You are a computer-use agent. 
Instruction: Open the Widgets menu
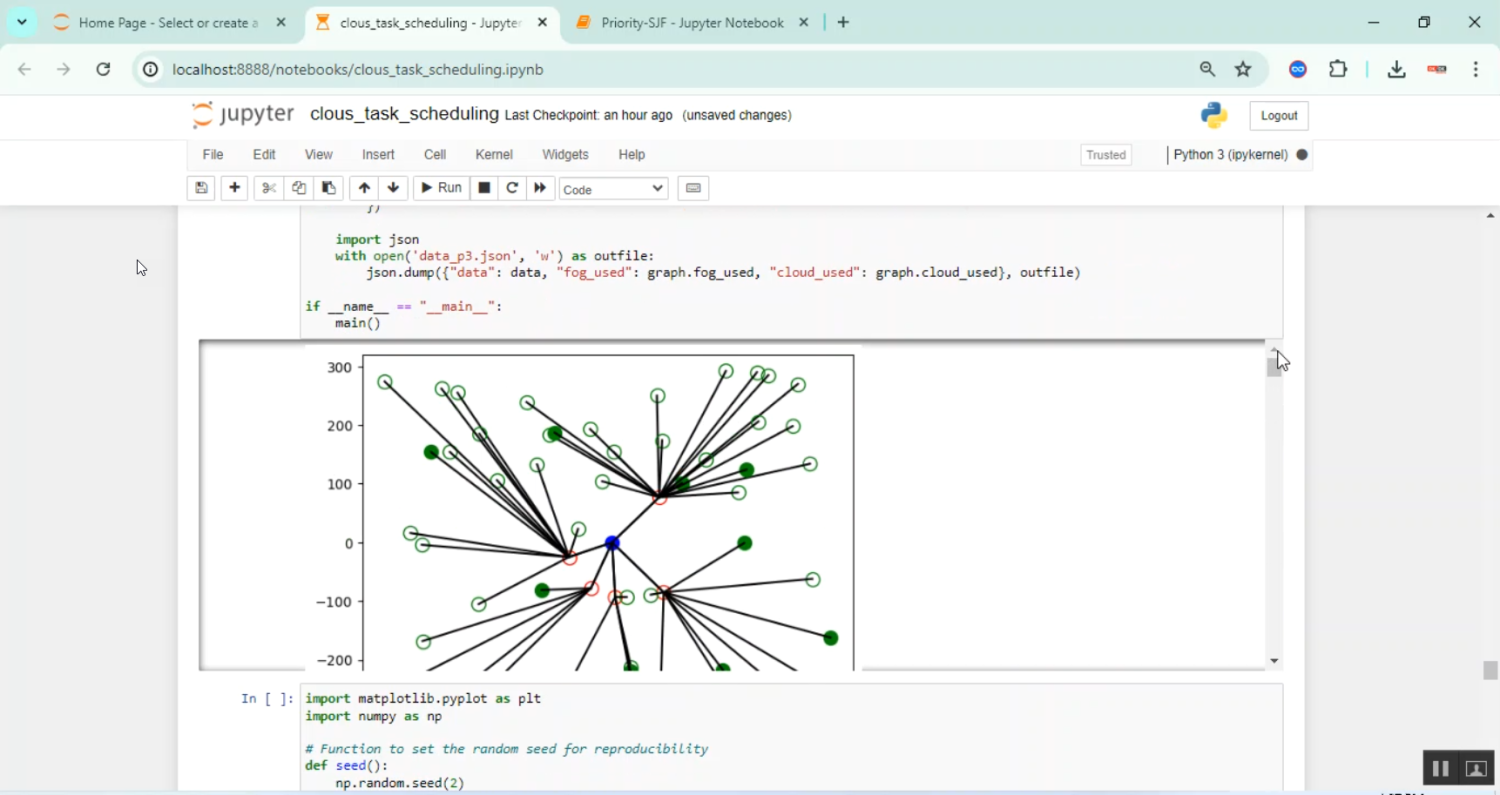[565, 155]
